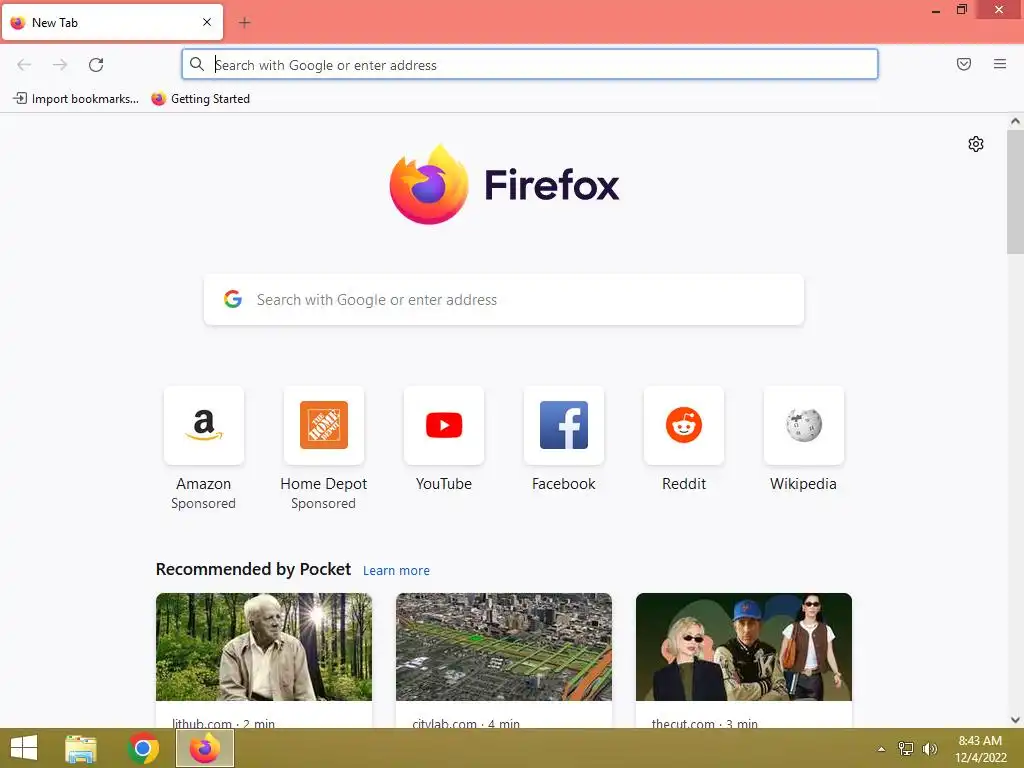The height and width of the screenshot is (768, 1024).
Task: Click the Back navigation arrow
Action: tap(24, 65)
